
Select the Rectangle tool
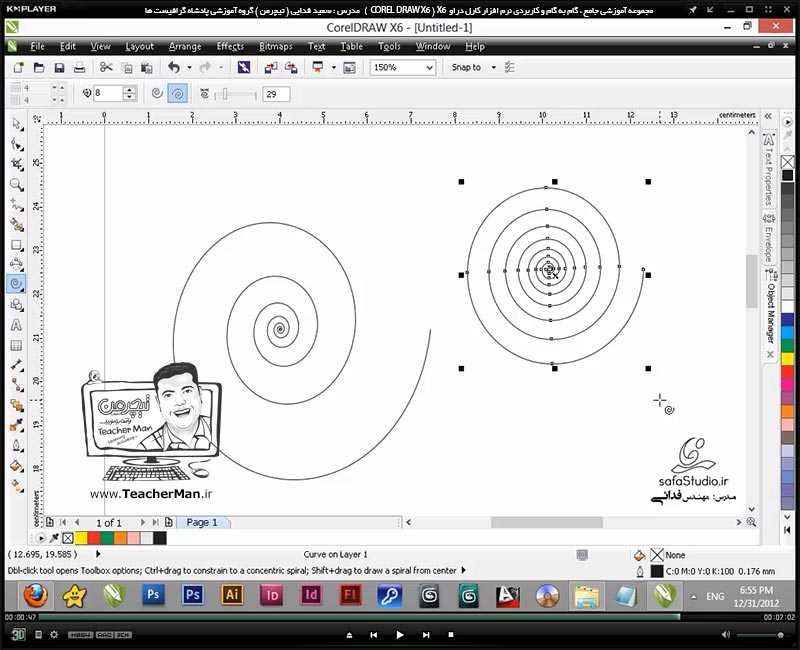(16, 245)
